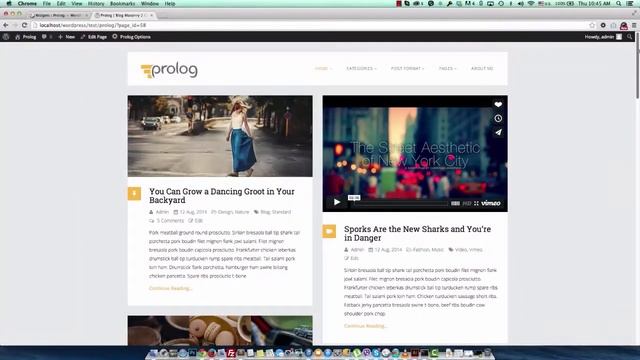
Task: Open the Window menu
Action: [150, 3]
